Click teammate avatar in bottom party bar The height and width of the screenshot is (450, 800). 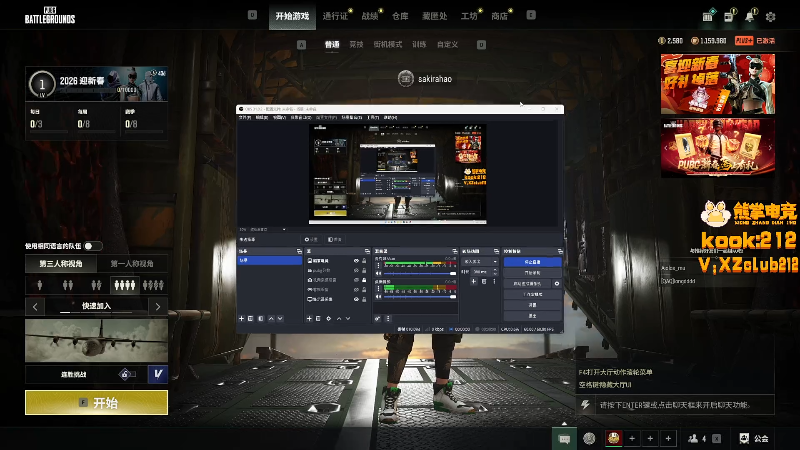tap(613, 438)
